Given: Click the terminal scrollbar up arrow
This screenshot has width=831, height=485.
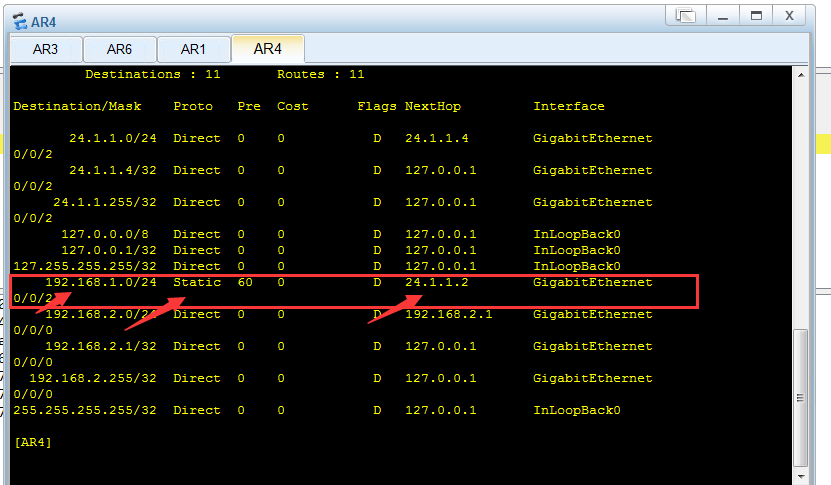Looking at the screenshot, I should point(801,75).
